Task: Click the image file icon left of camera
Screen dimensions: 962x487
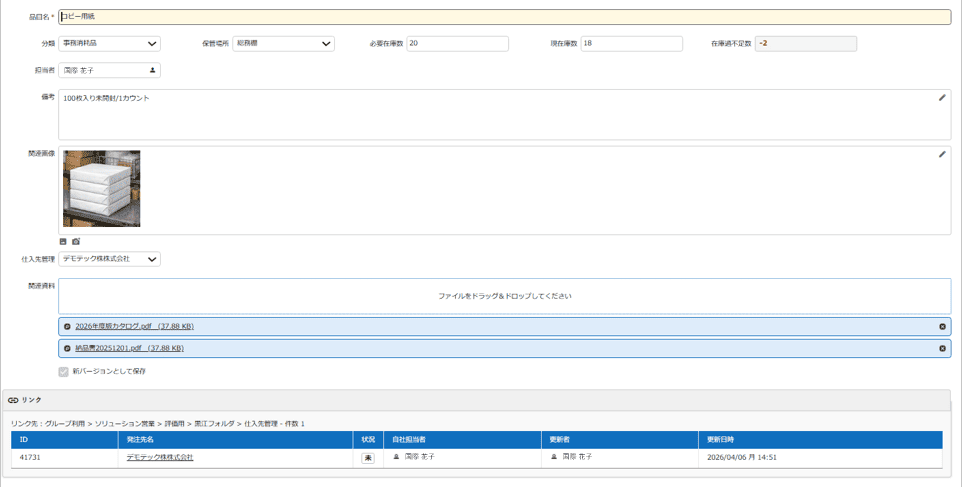Action: 64,242
